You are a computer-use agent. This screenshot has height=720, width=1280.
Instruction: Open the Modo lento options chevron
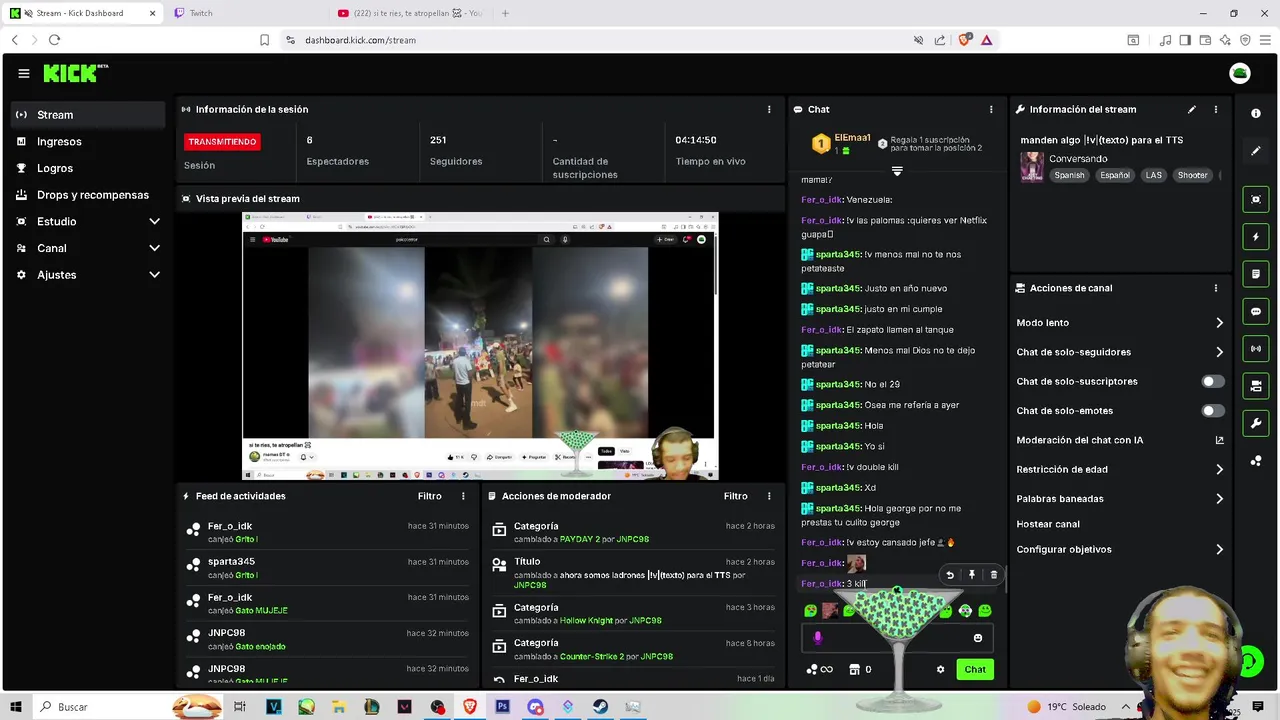[x=1219, y=323]
